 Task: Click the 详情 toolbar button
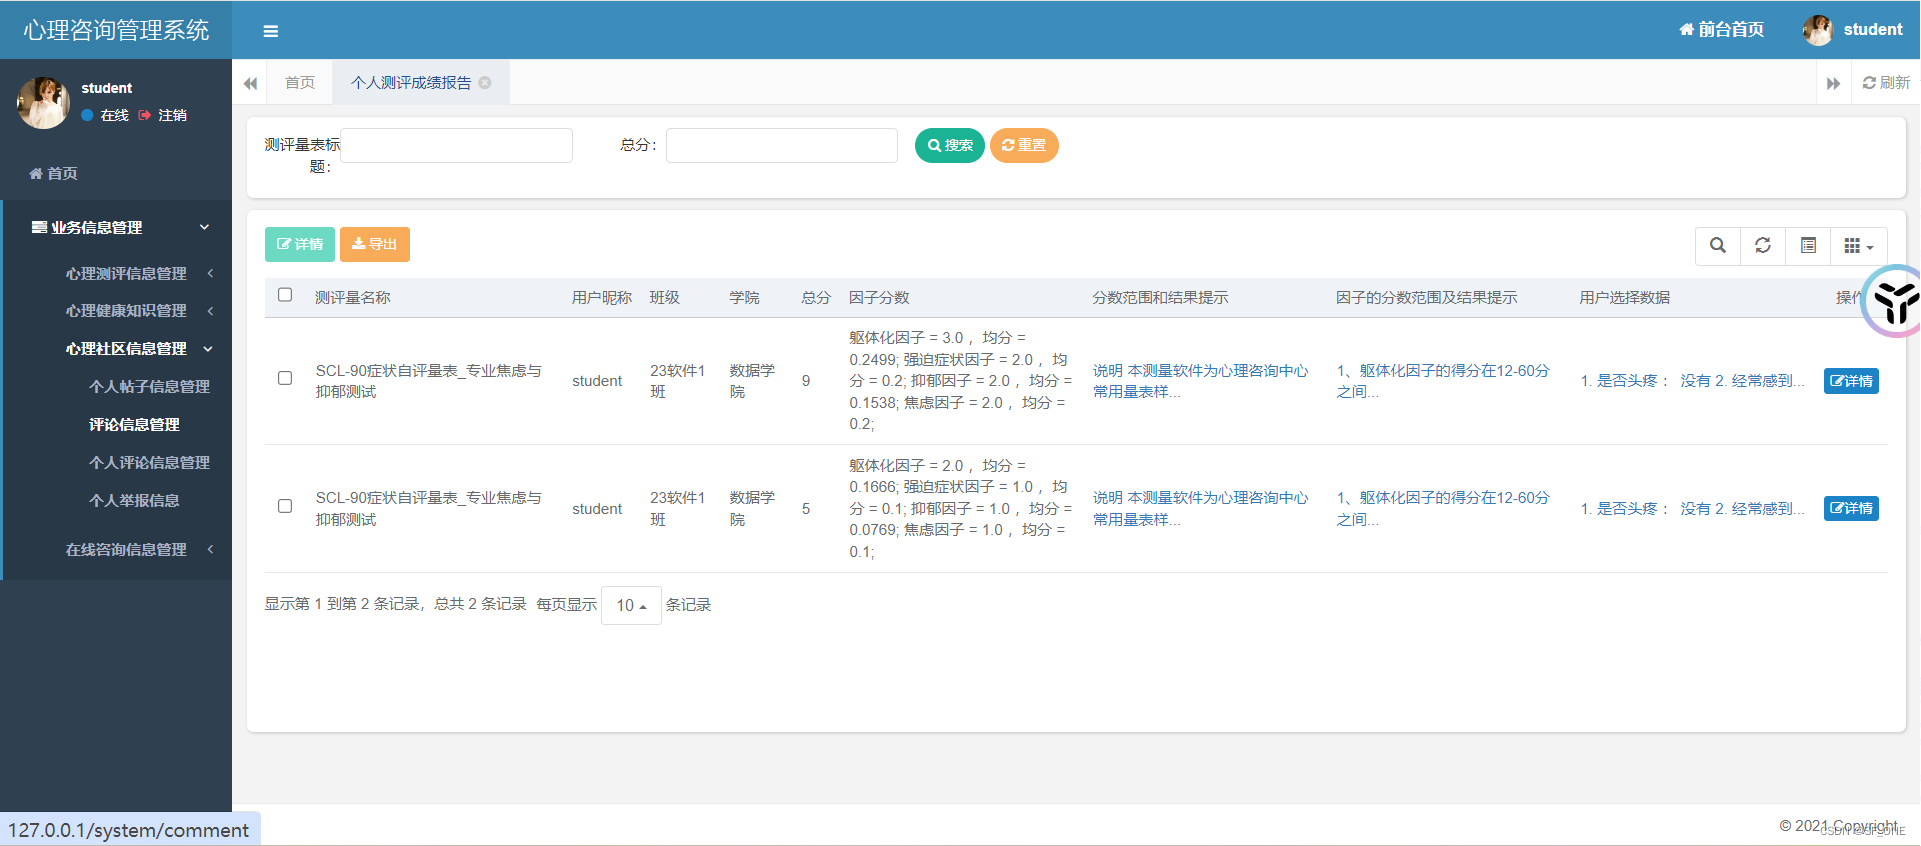click(x=300, y=244)
